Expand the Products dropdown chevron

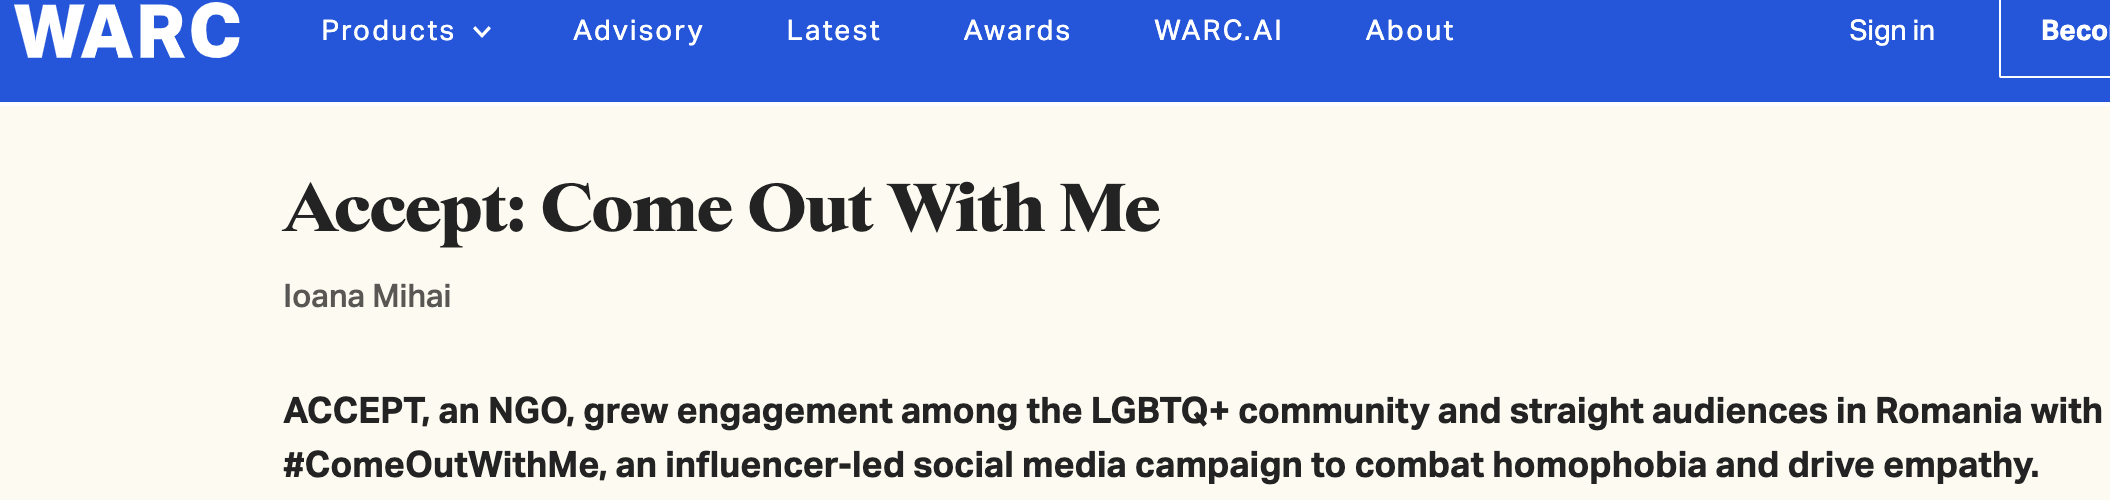[482, 32]
